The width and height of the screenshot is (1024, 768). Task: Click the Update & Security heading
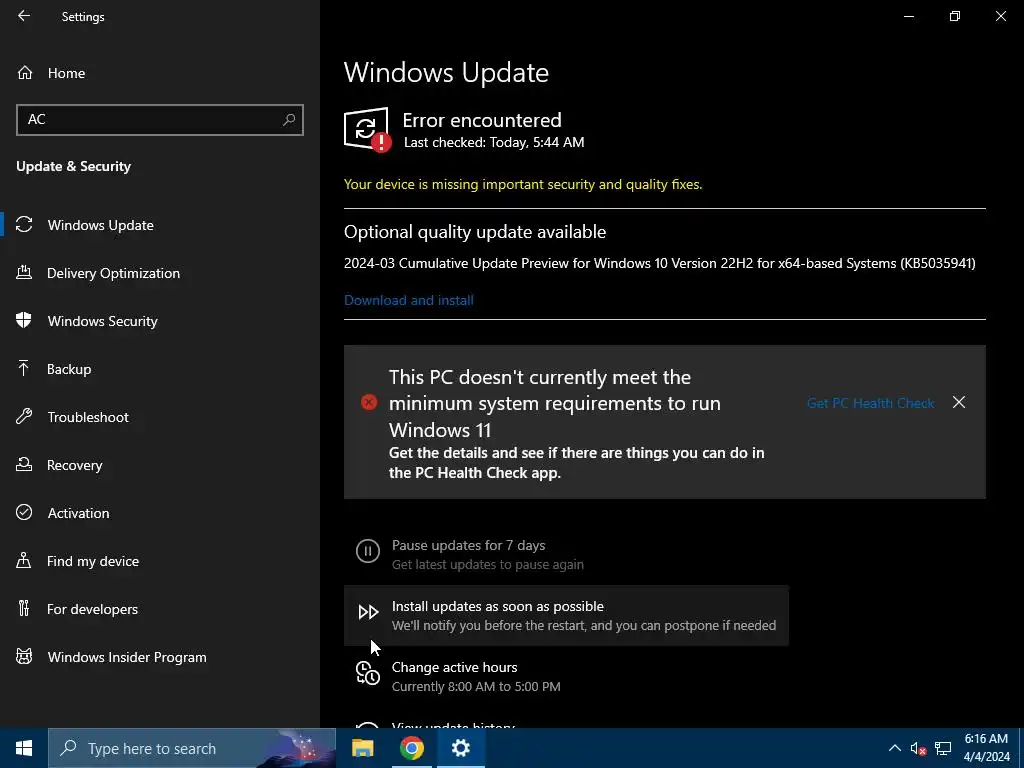coord(74,167)
